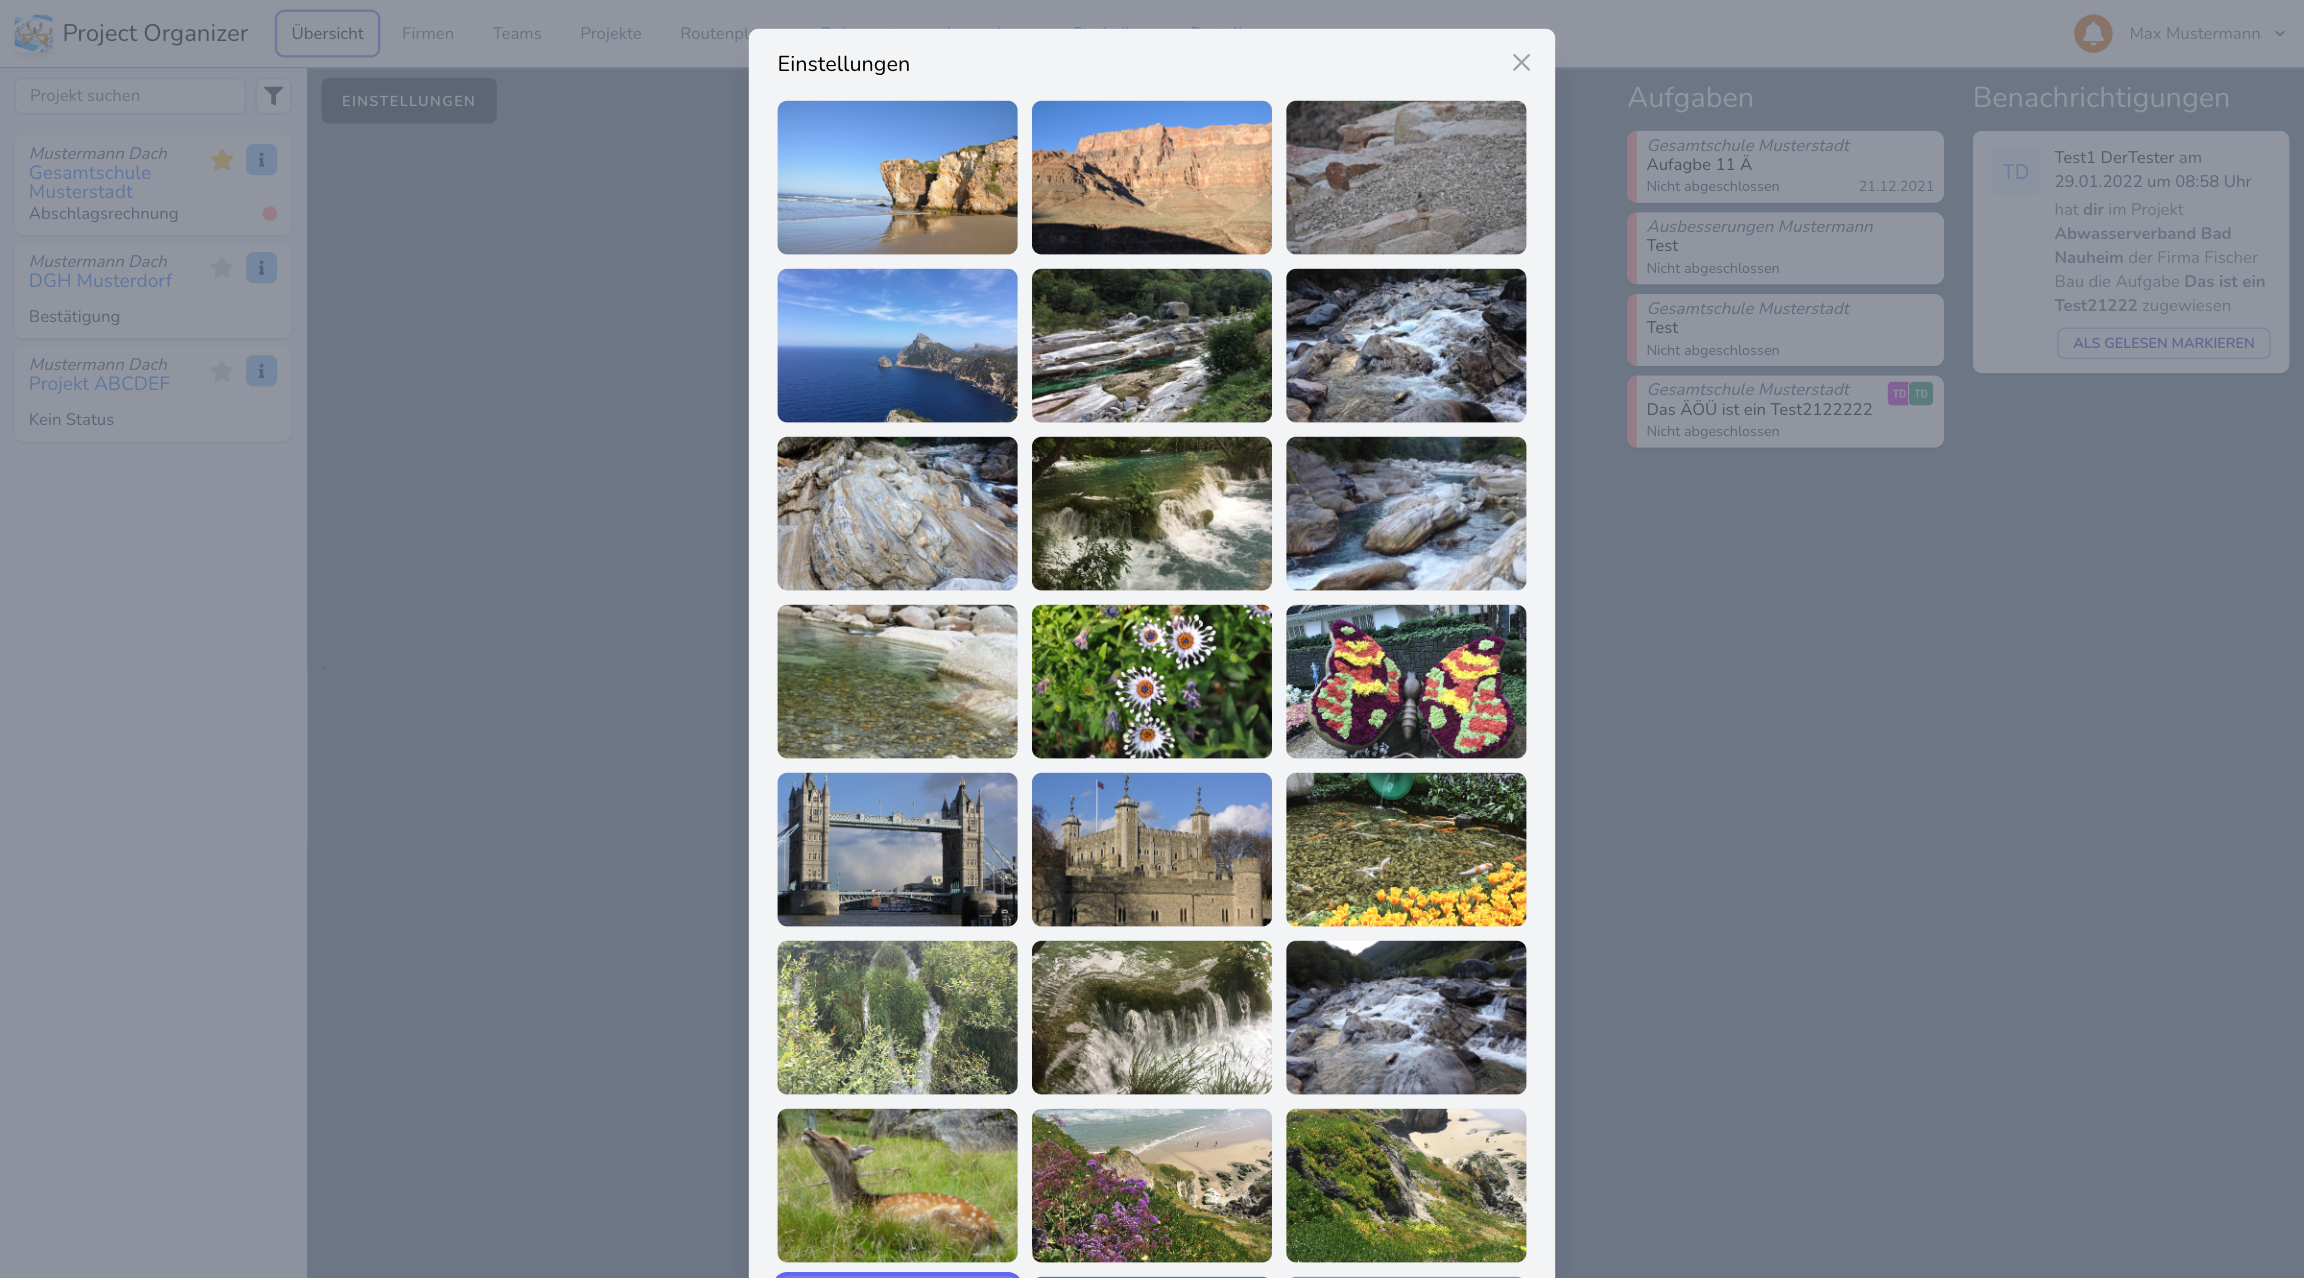Switch to the Übersicht tab
Screen dimensions: 2304x1278
click(x=327, y=33)
